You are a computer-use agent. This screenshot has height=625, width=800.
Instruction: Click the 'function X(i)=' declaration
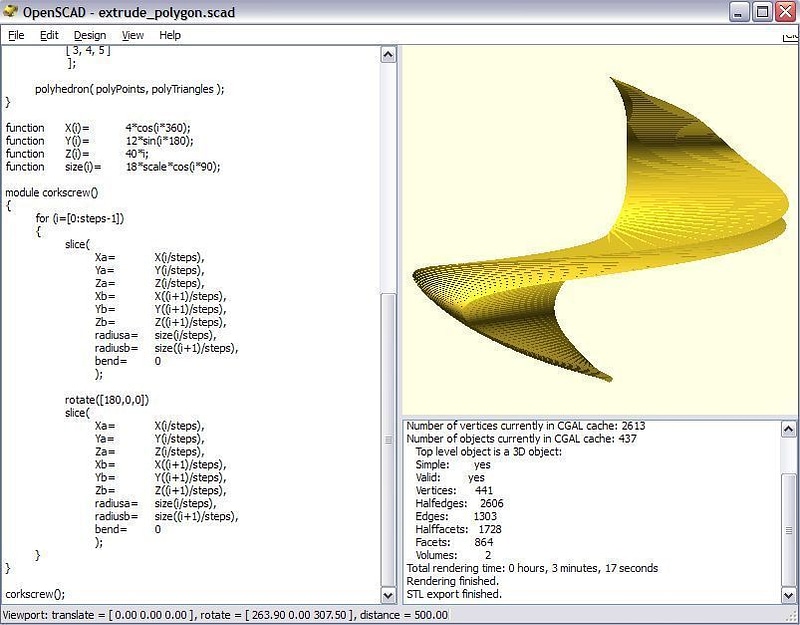(x=47, y=128)
